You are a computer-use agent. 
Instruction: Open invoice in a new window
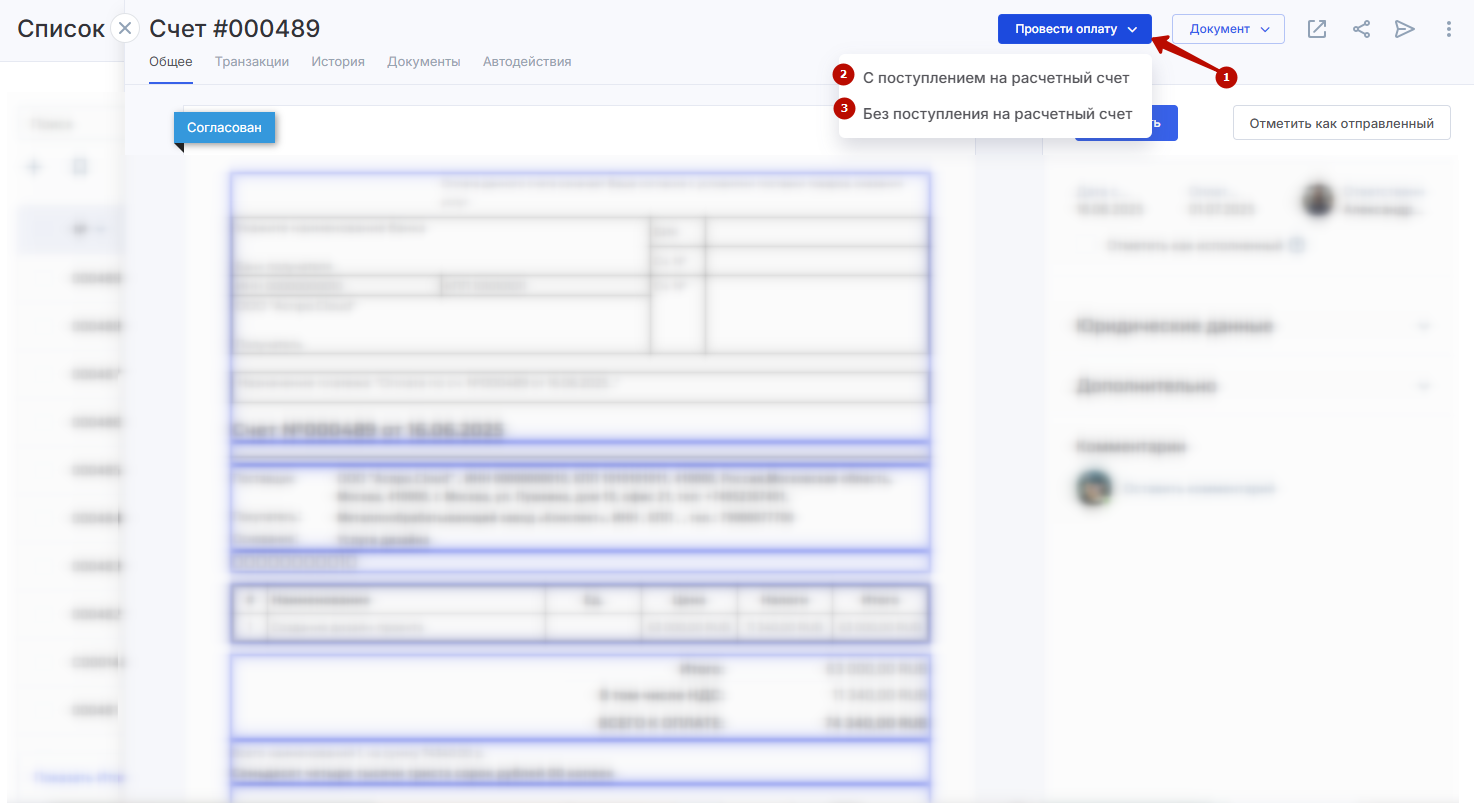[x=1317, y=29]
